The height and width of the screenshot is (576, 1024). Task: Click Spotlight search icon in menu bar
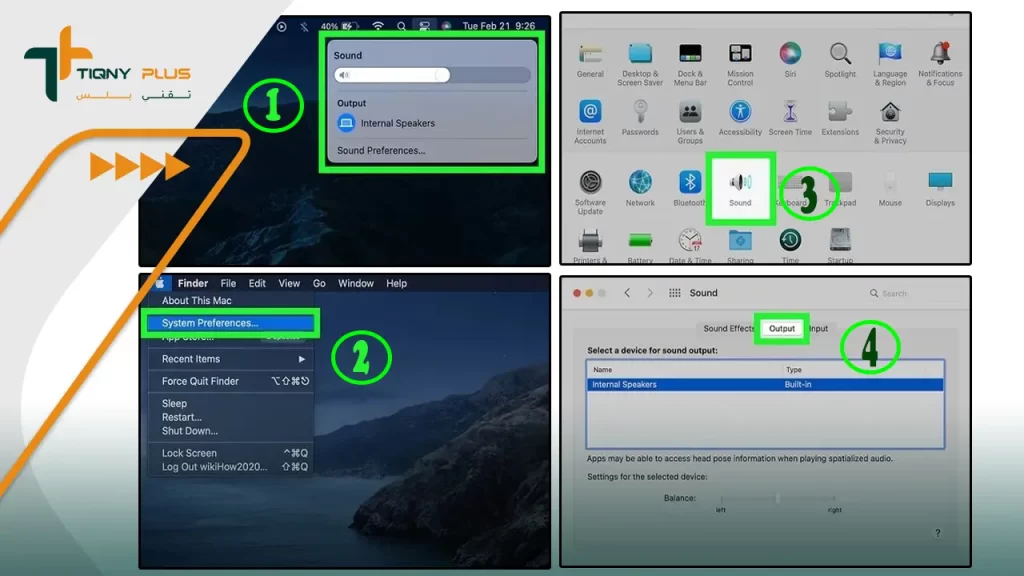(401, 26)
